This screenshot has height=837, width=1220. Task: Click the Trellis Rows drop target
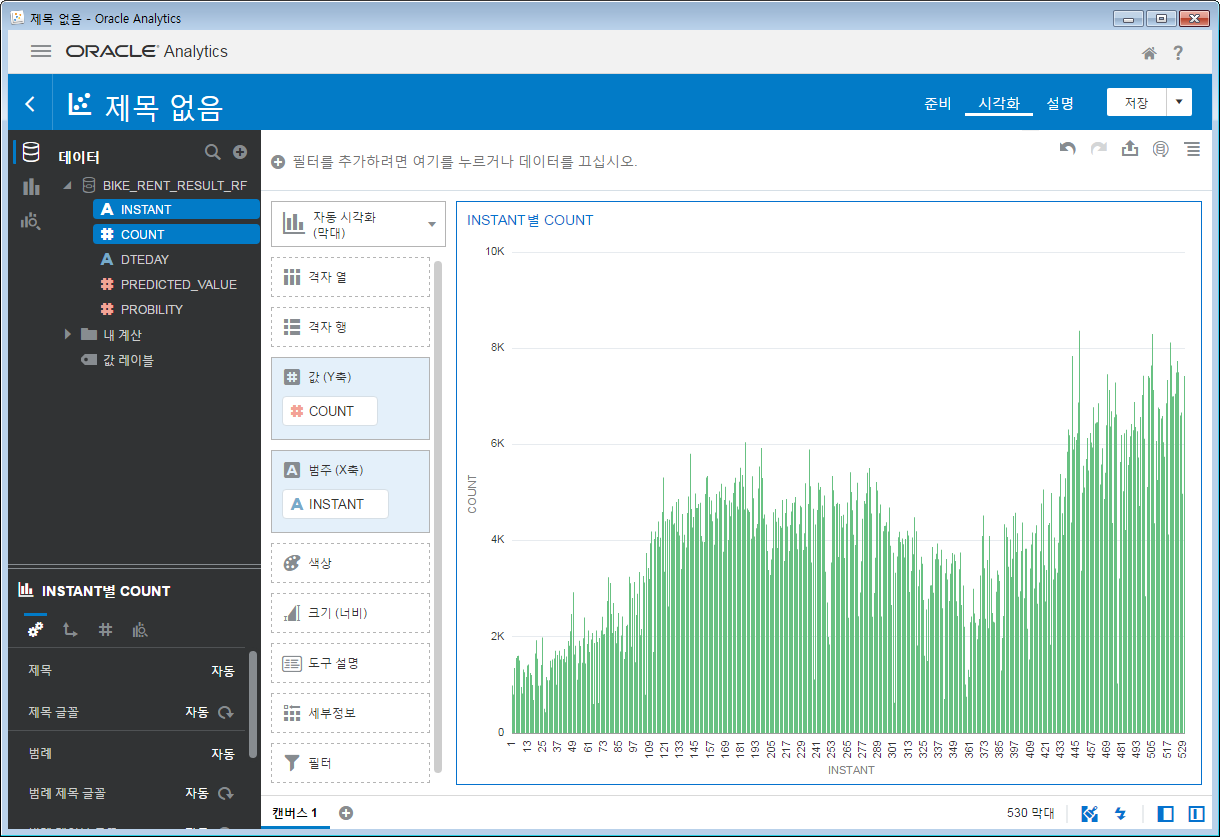pos(350,327)
